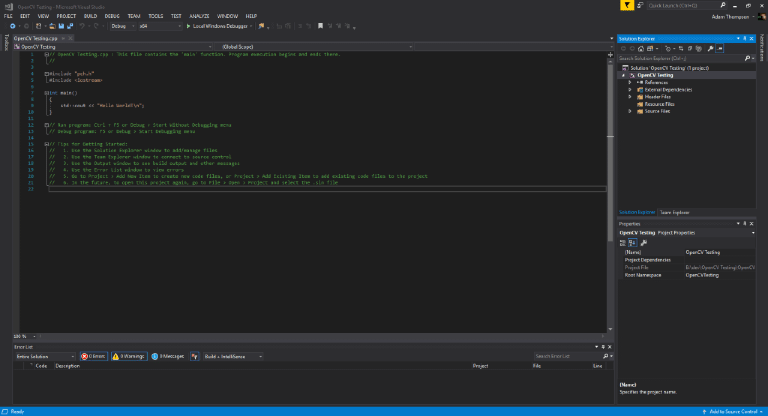Click the green Start debugging arrow
Screen dimensions: 768x416
[188, 26]
